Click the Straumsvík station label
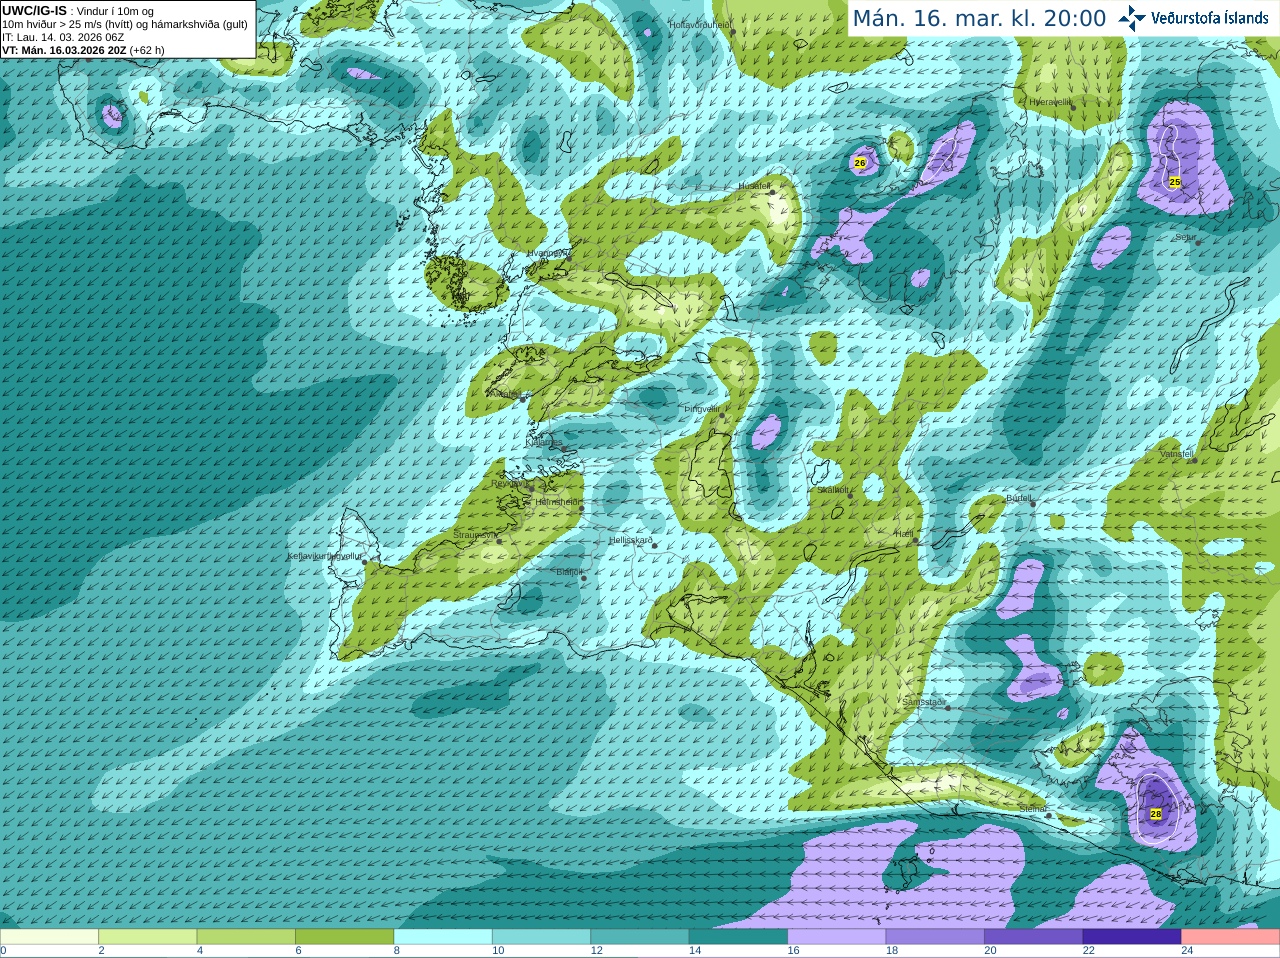The height and width of the screenshot is (958, 1280). click(475, 535)
